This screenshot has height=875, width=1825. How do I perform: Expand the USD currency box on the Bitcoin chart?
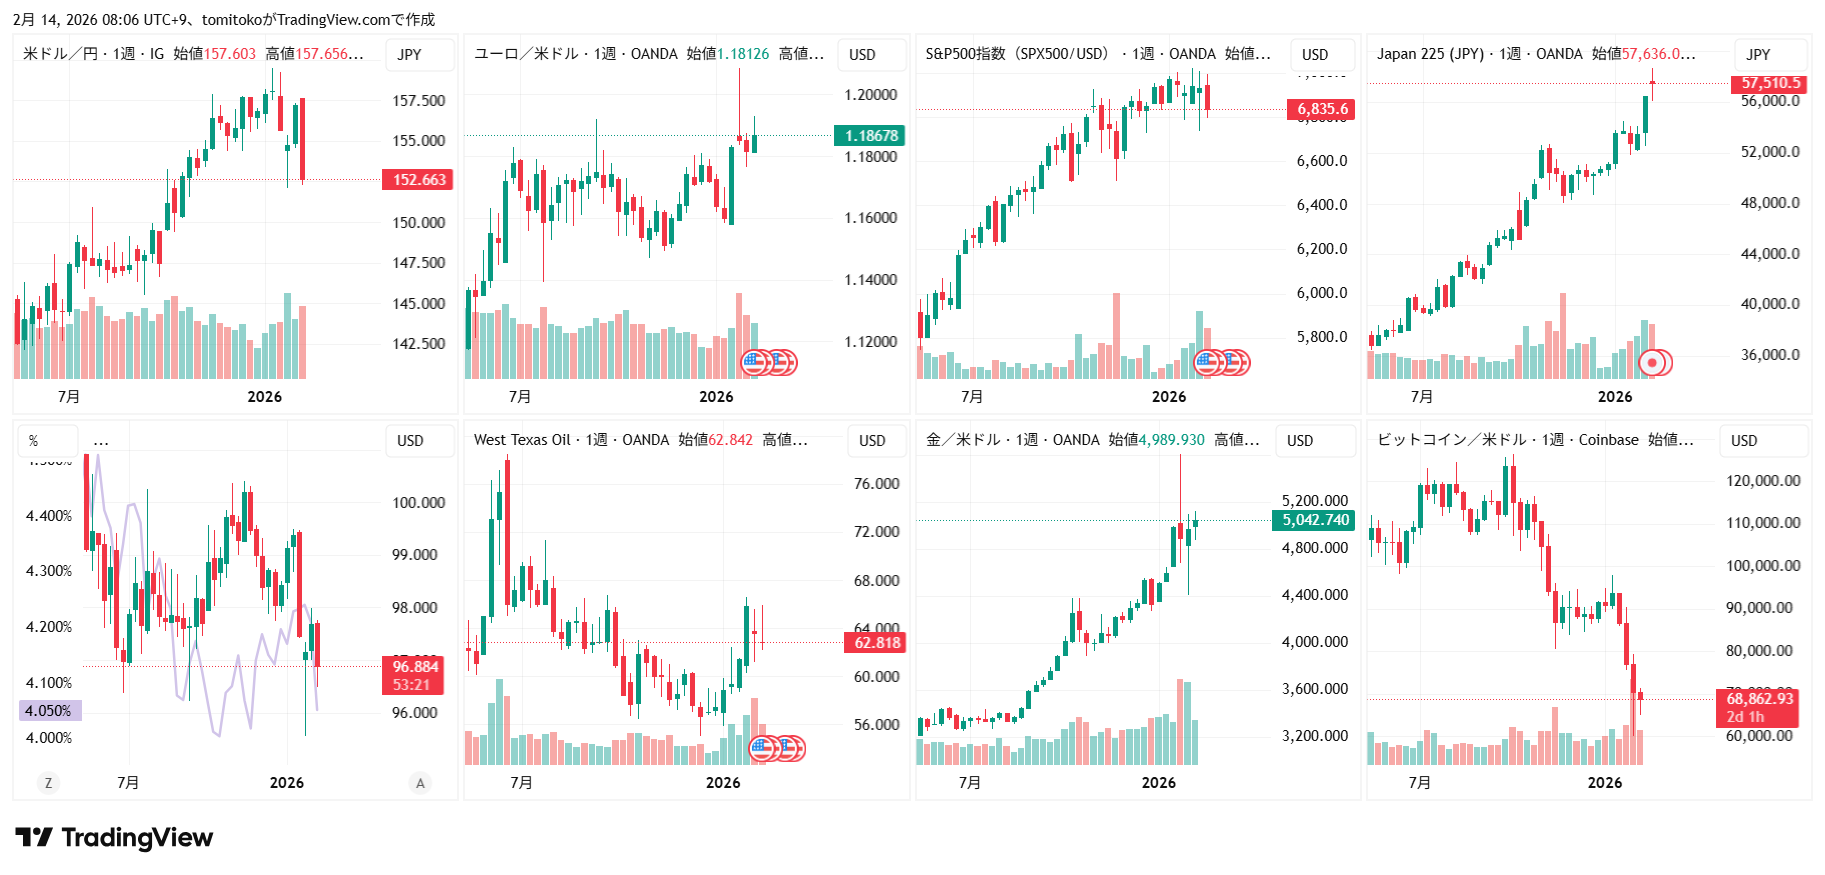tap(1744, 440)
